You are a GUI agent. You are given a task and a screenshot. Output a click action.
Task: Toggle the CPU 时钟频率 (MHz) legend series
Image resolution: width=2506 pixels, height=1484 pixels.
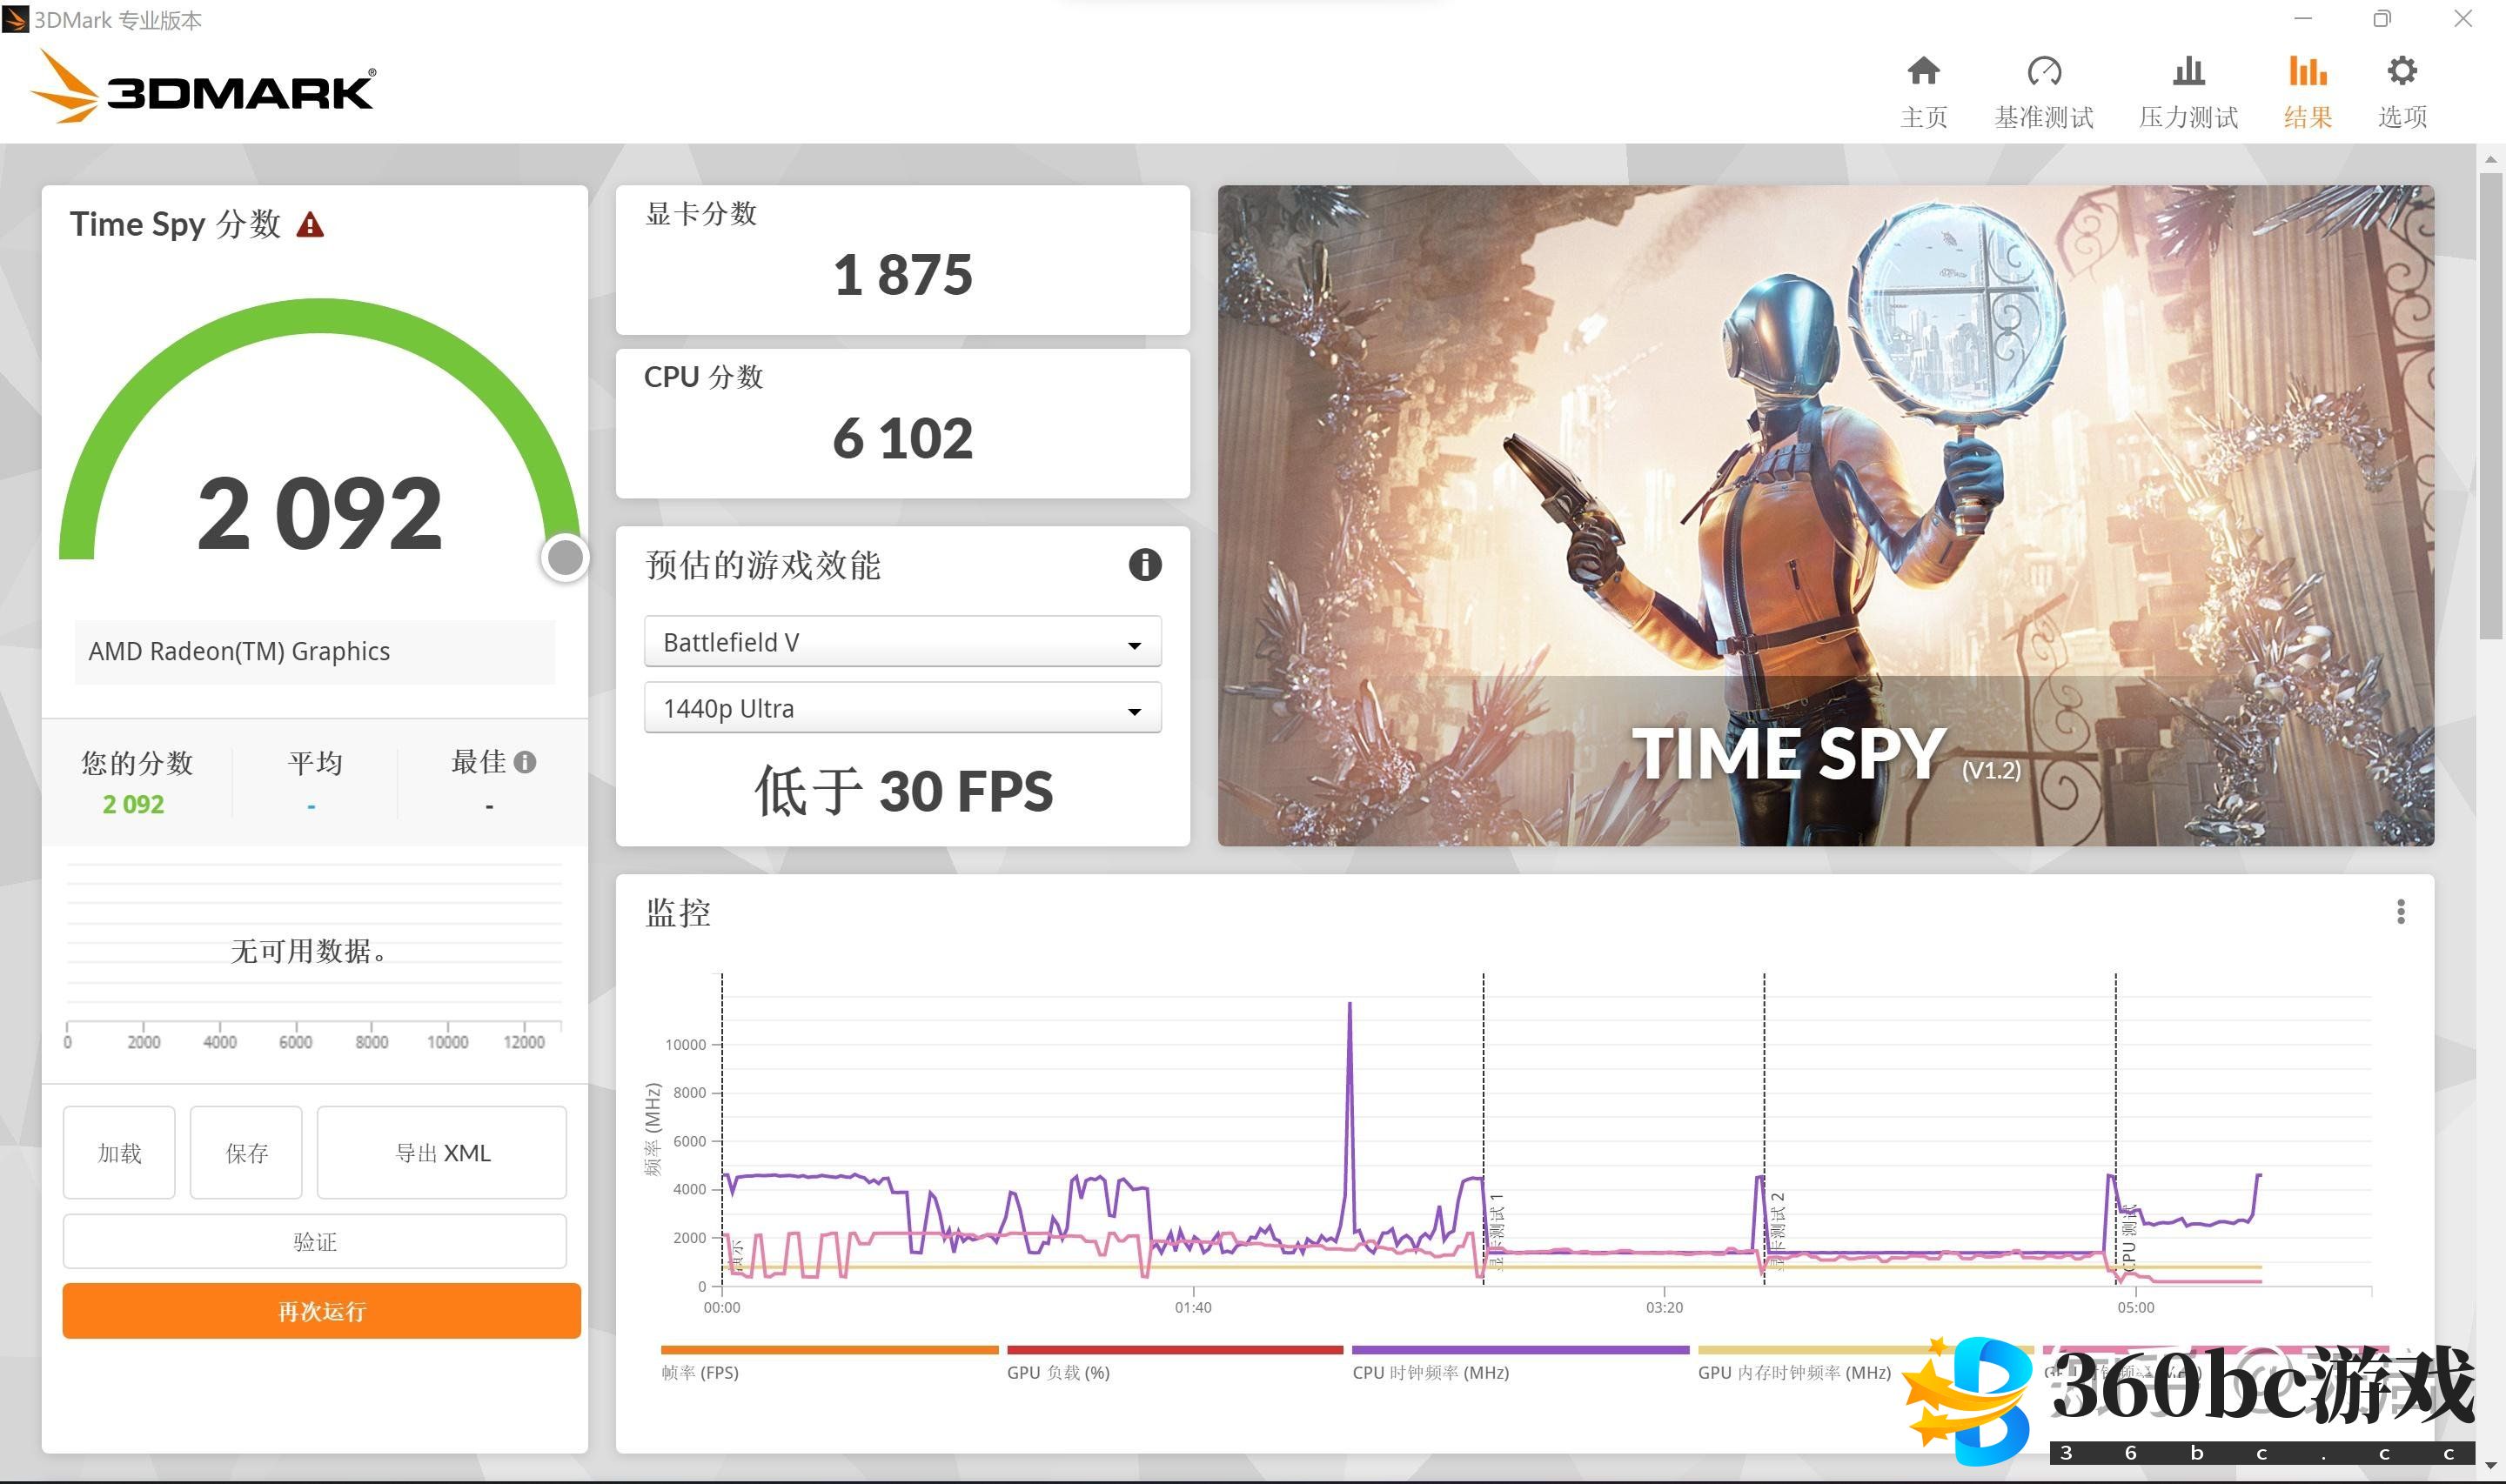coord(1430,1373)
